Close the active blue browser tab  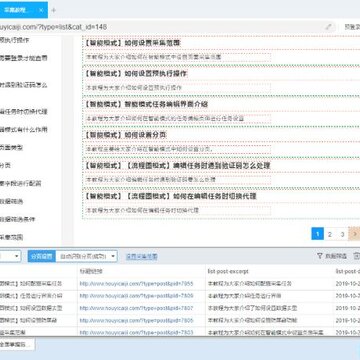pyautogui.click(x=41, y=10)
